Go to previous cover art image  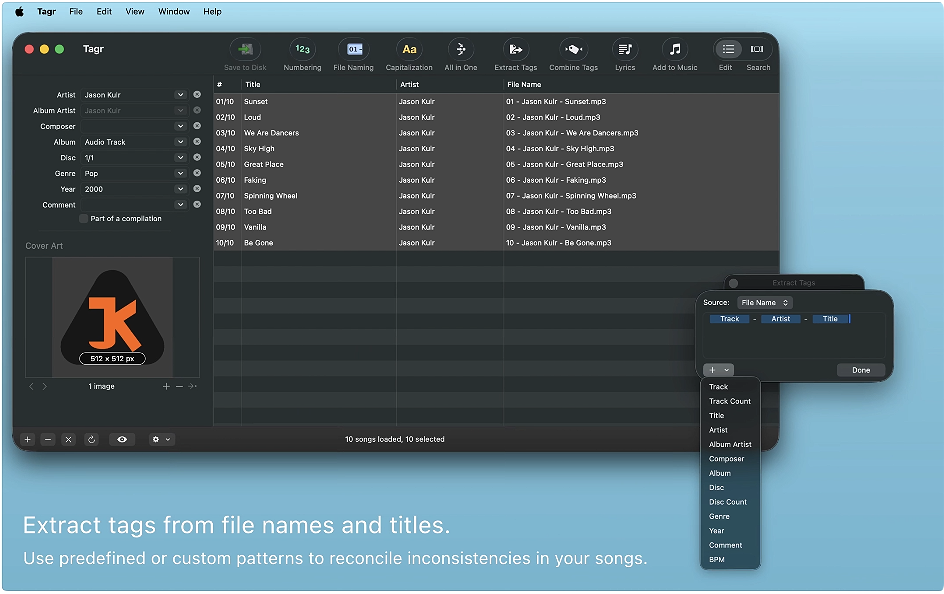pos(31,386)
